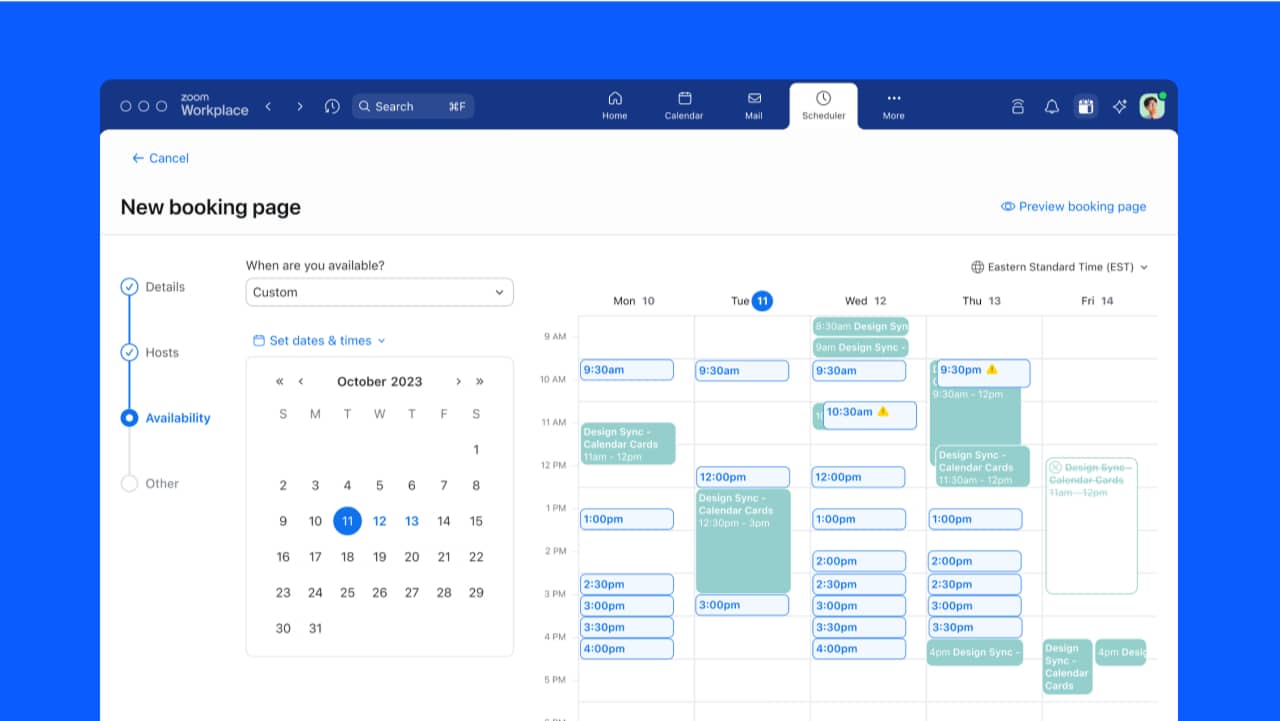Image resolution: width=1280 pixels, height=721 pixels.
Task: Open the Mail tab
Action: (754, 105)
